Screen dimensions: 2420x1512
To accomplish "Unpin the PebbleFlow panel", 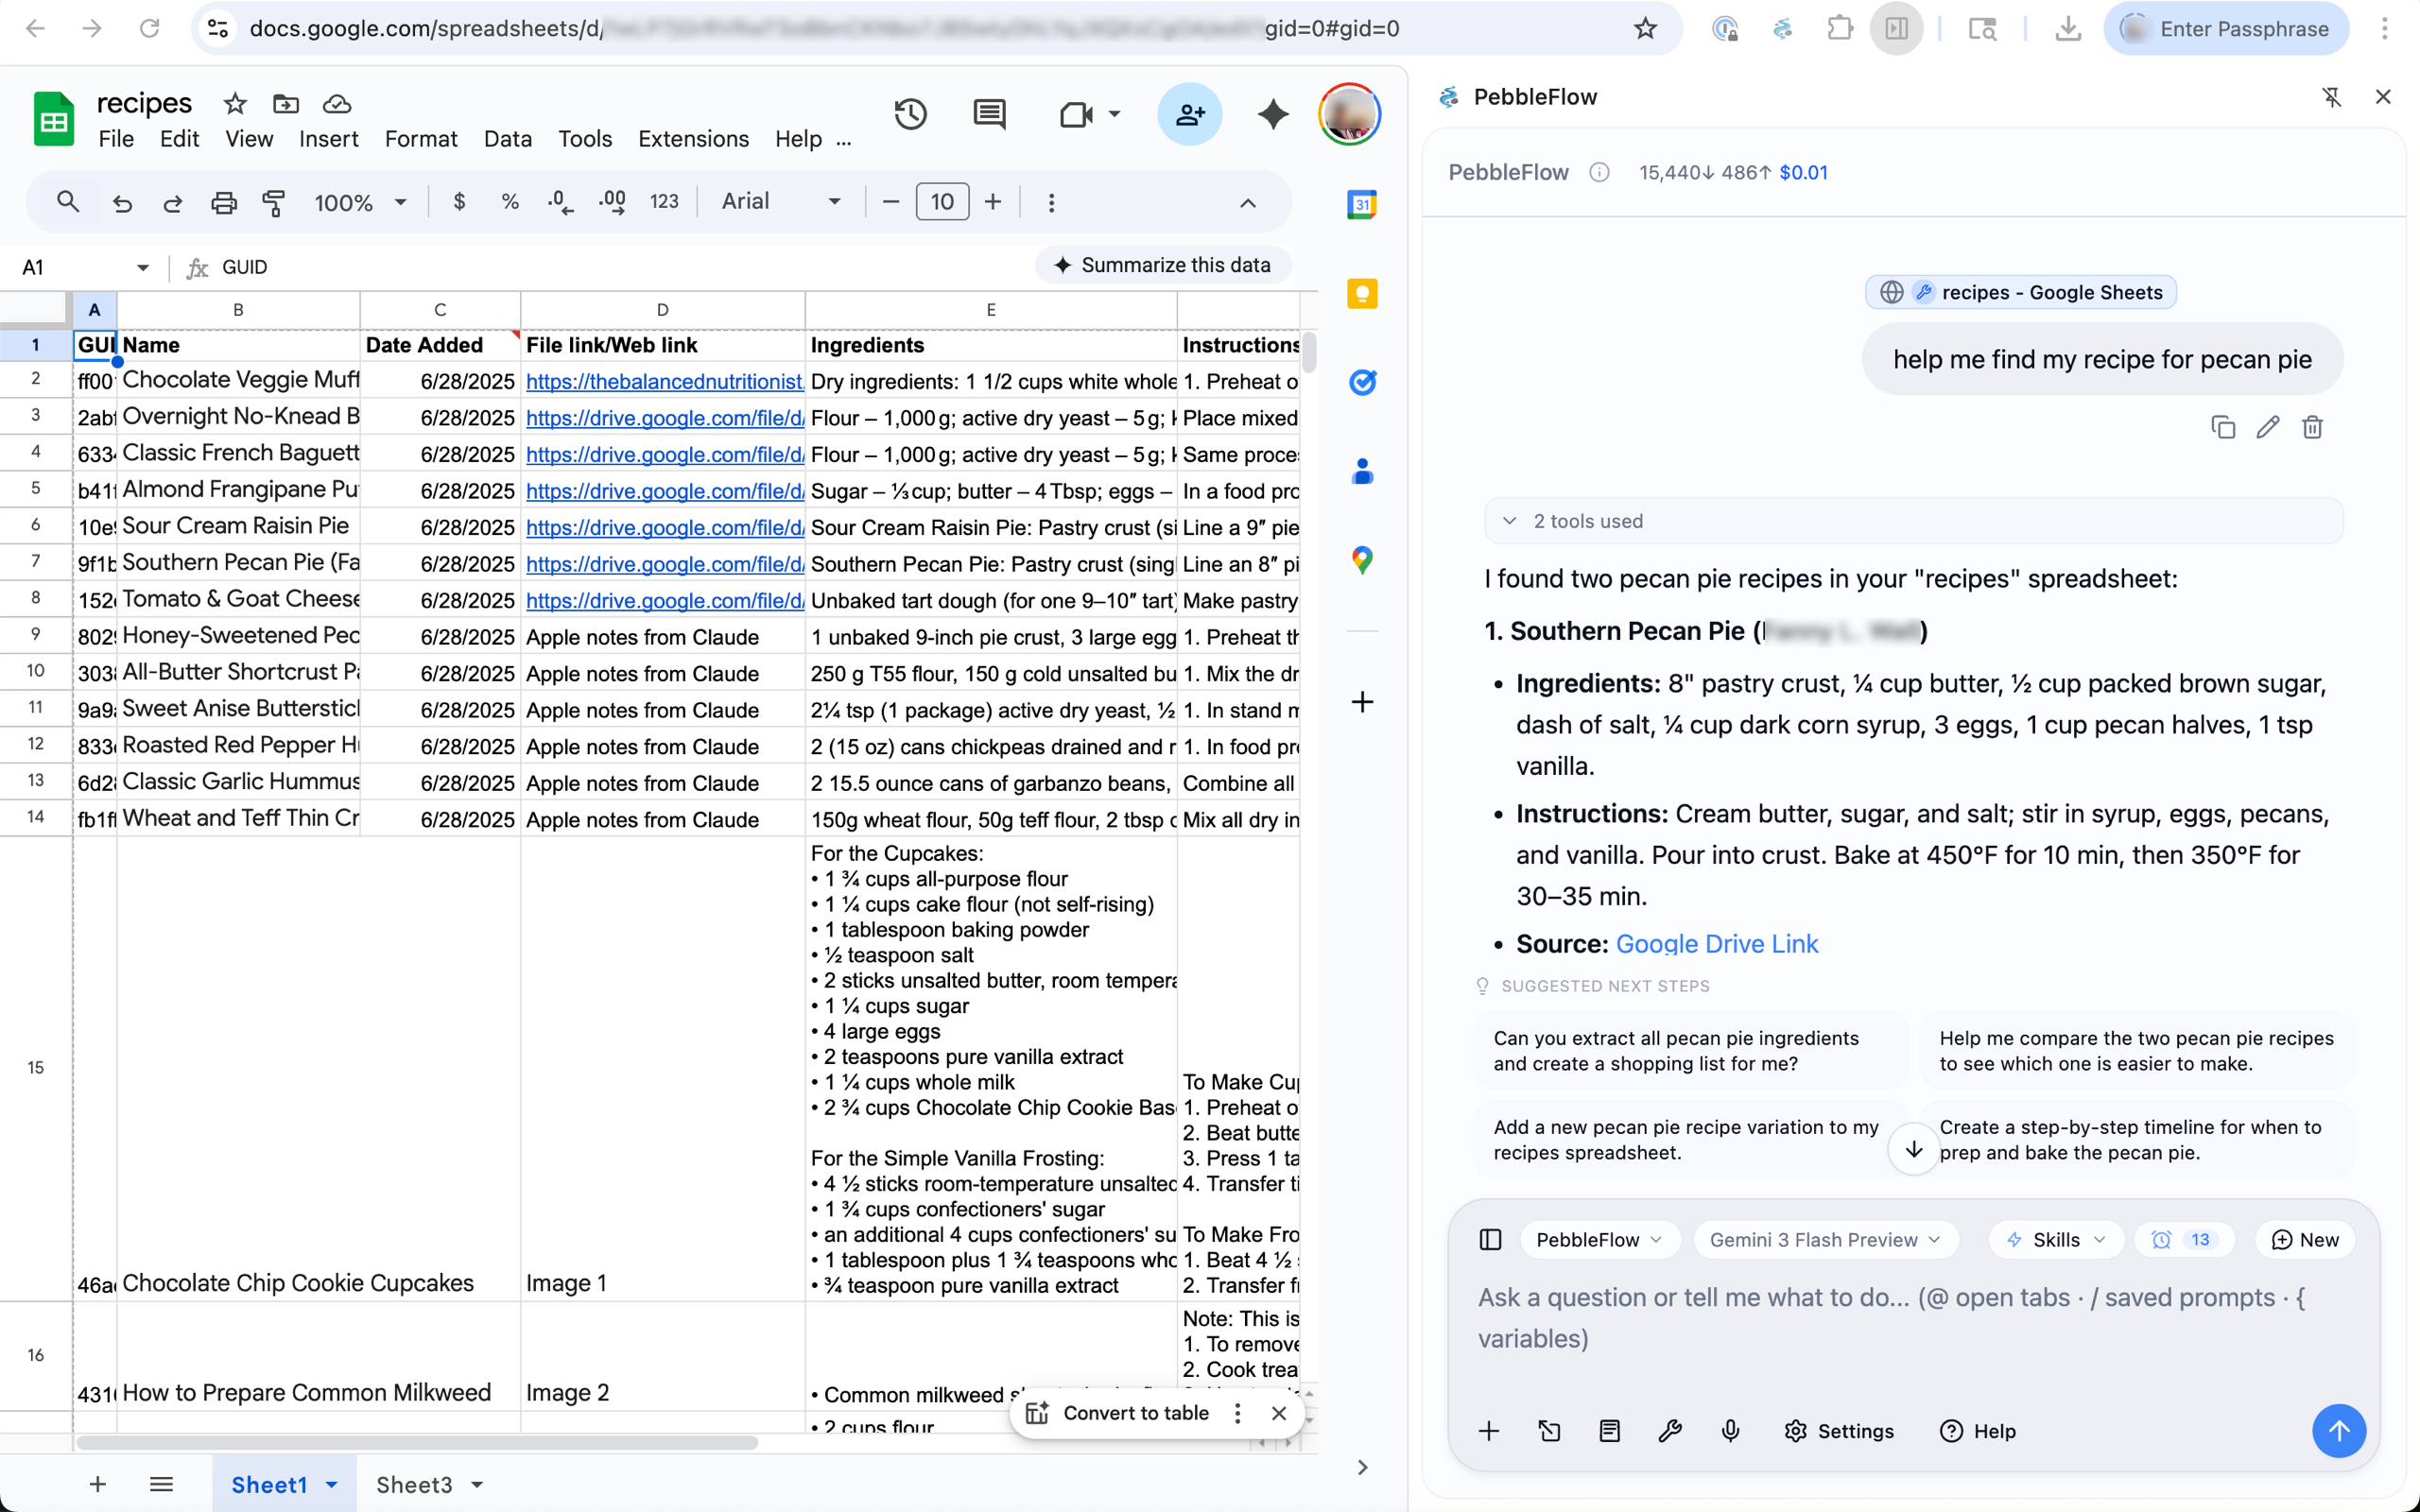I will (x=2332, y=96).
